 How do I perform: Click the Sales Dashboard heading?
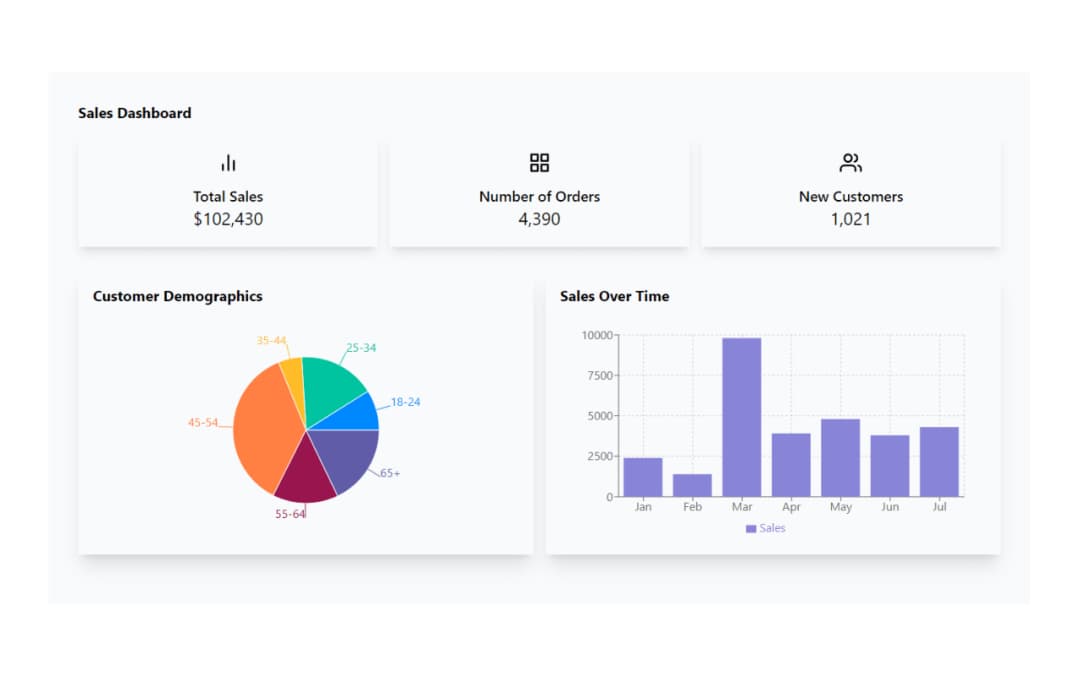[135, 113]
